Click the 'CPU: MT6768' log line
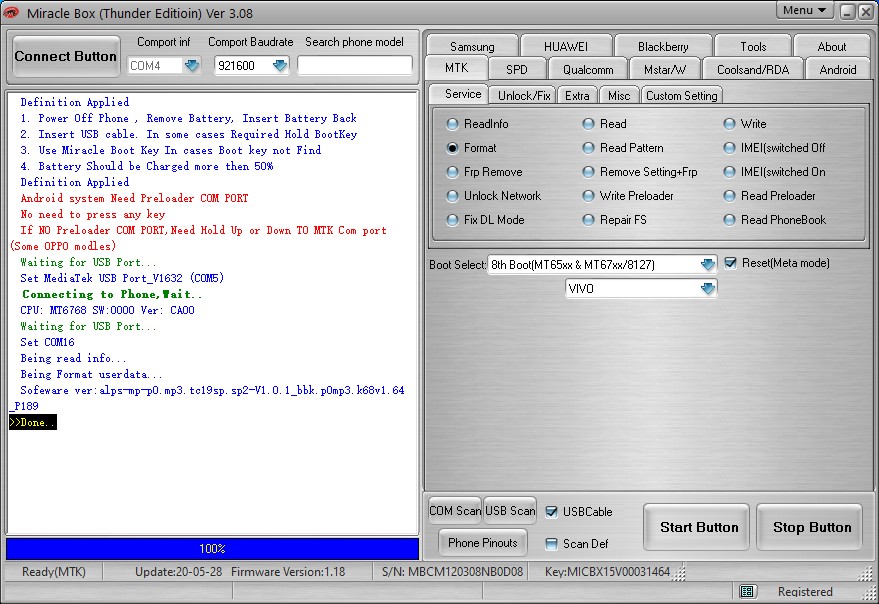The image size is (879, 604). tap(108, 310)
